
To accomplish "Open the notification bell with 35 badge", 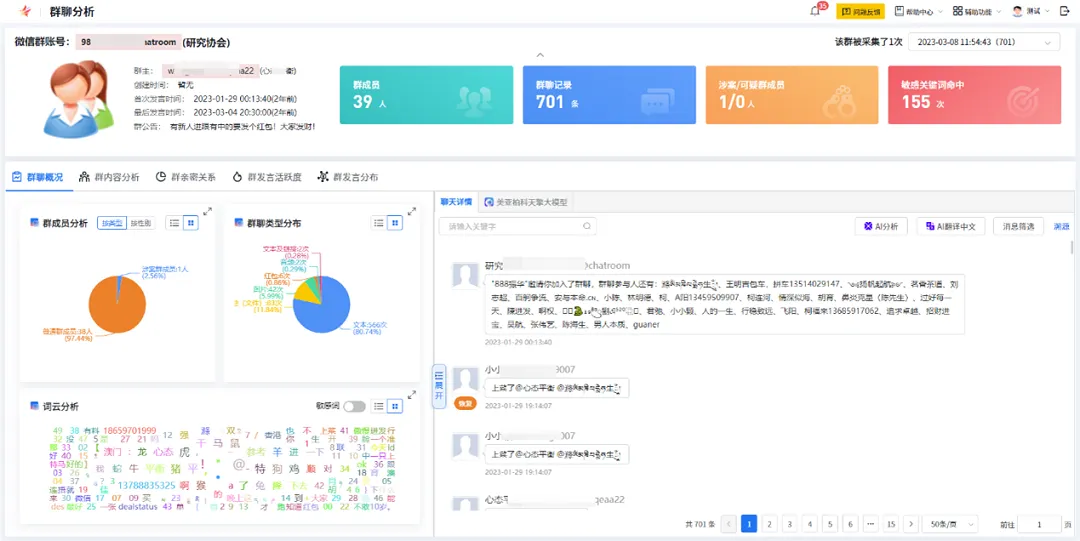I will pyautogui.click(x=817, y=10).
